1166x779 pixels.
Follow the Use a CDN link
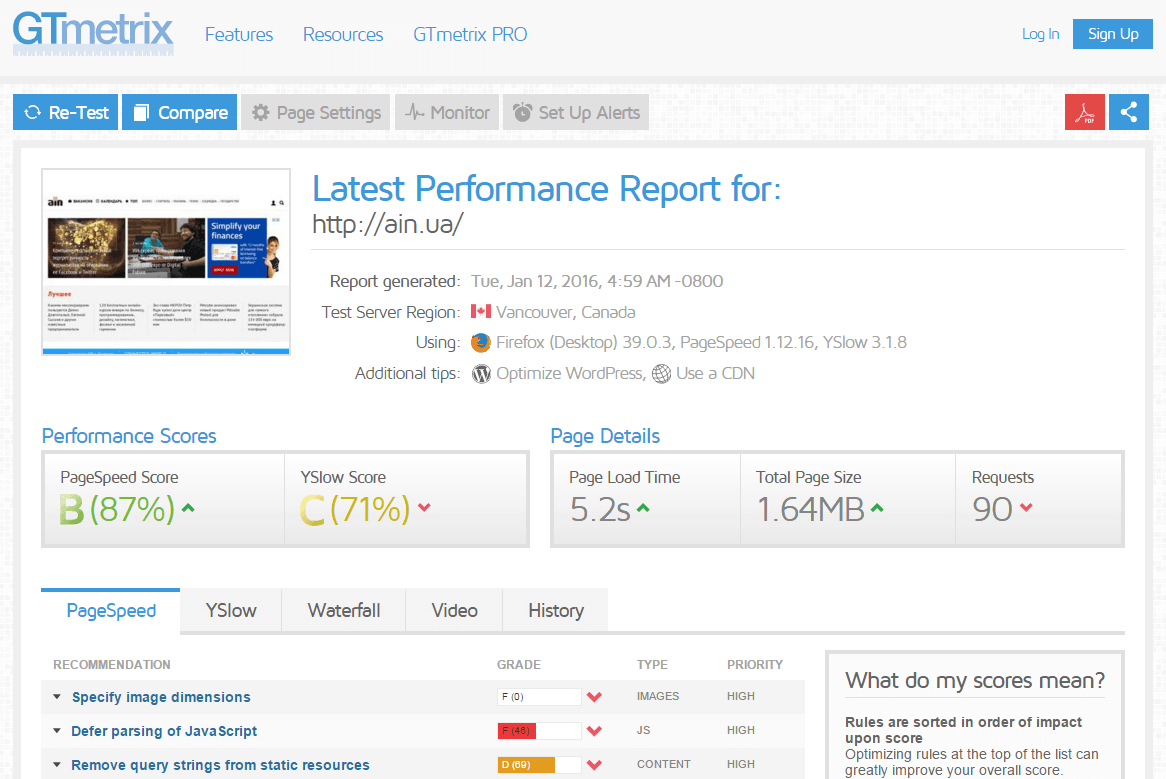click(715, 373)
